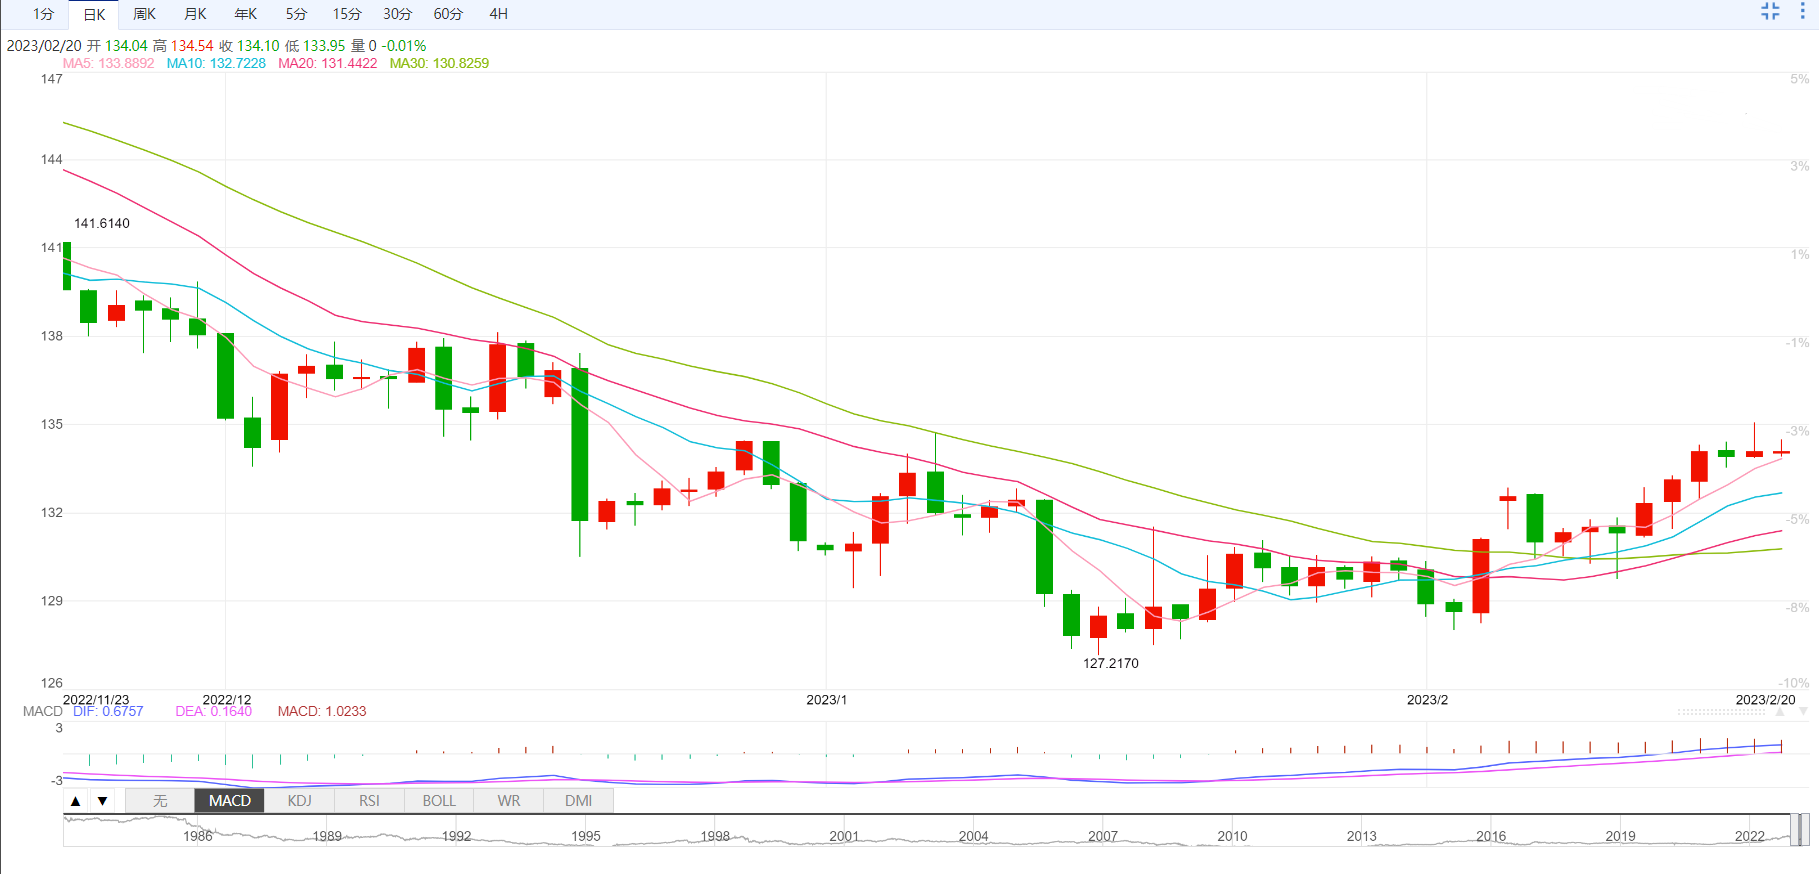Switch to the 4H timeframe tab
Image resolution: width=1819 pixels, height=874 pixels.
tap(498, 14)
